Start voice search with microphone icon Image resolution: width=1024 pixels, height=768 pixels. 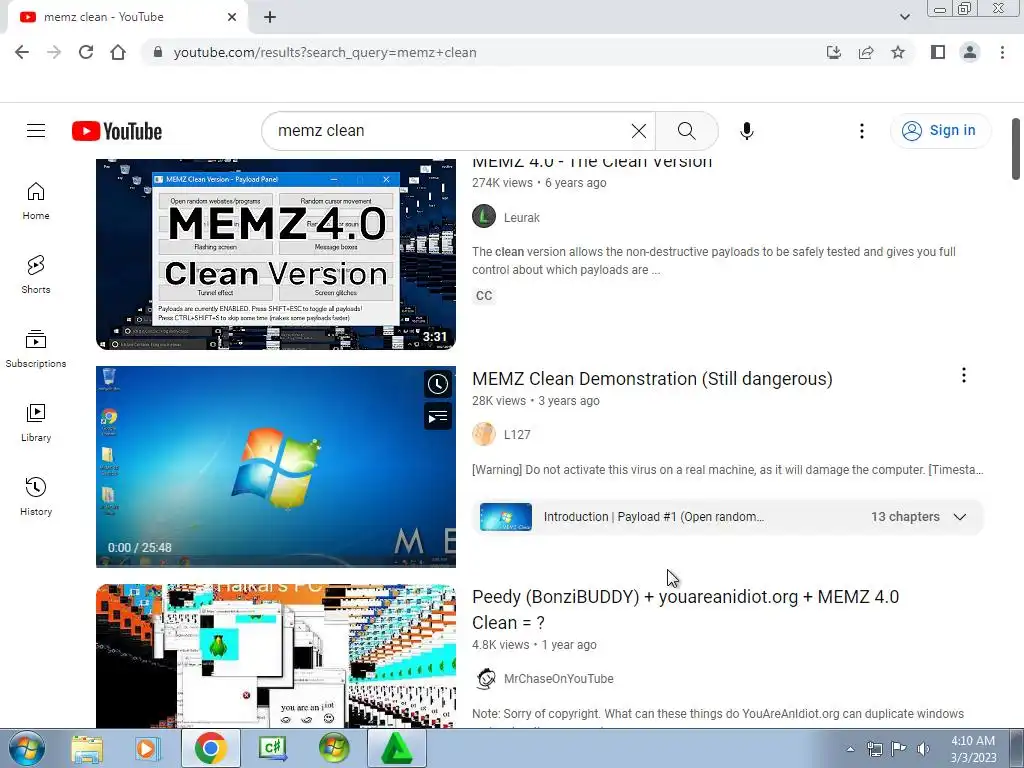(x=746, y=131)
